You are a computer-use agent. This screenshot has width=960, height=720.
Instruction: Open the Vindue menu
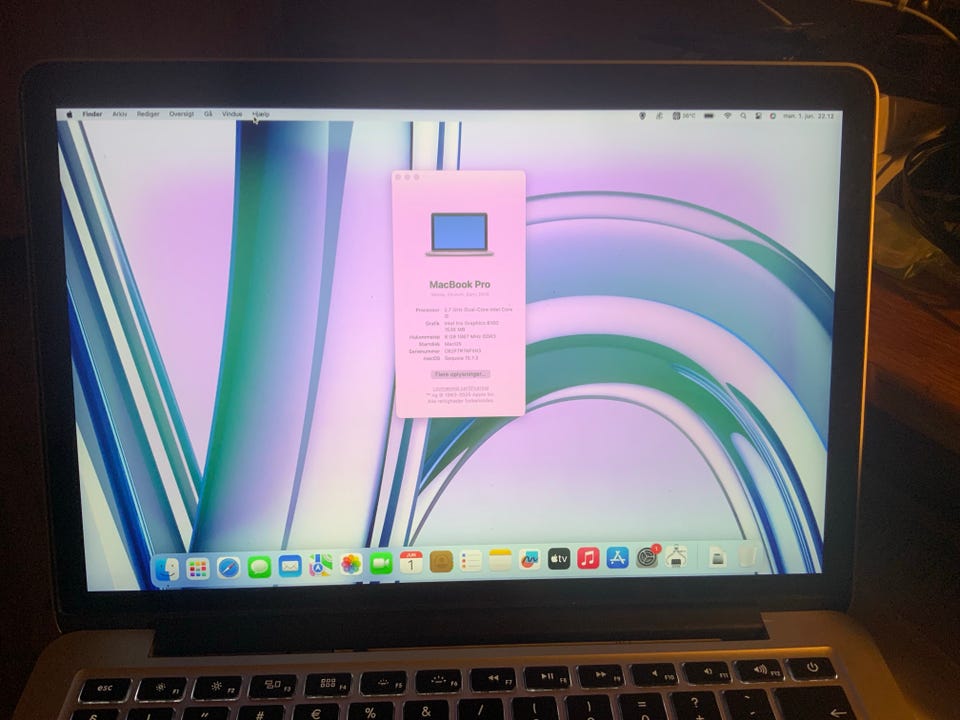point(232,114)
